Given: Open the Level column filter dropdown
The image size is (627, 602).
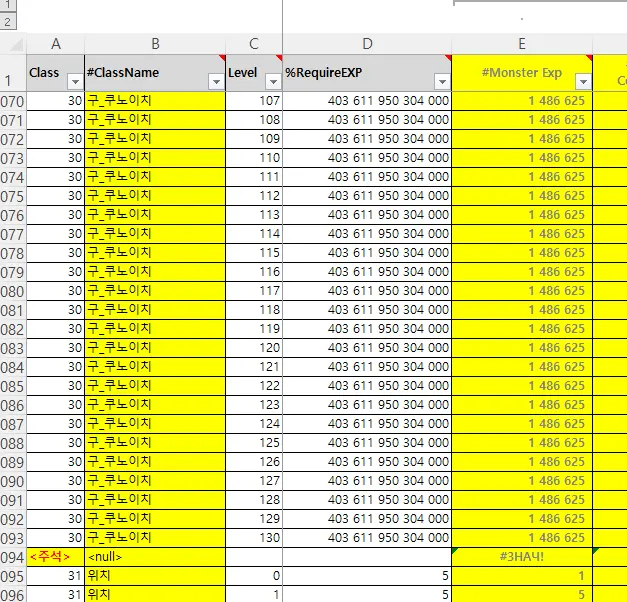Looking at the screenshot, I should click(273, 82).
